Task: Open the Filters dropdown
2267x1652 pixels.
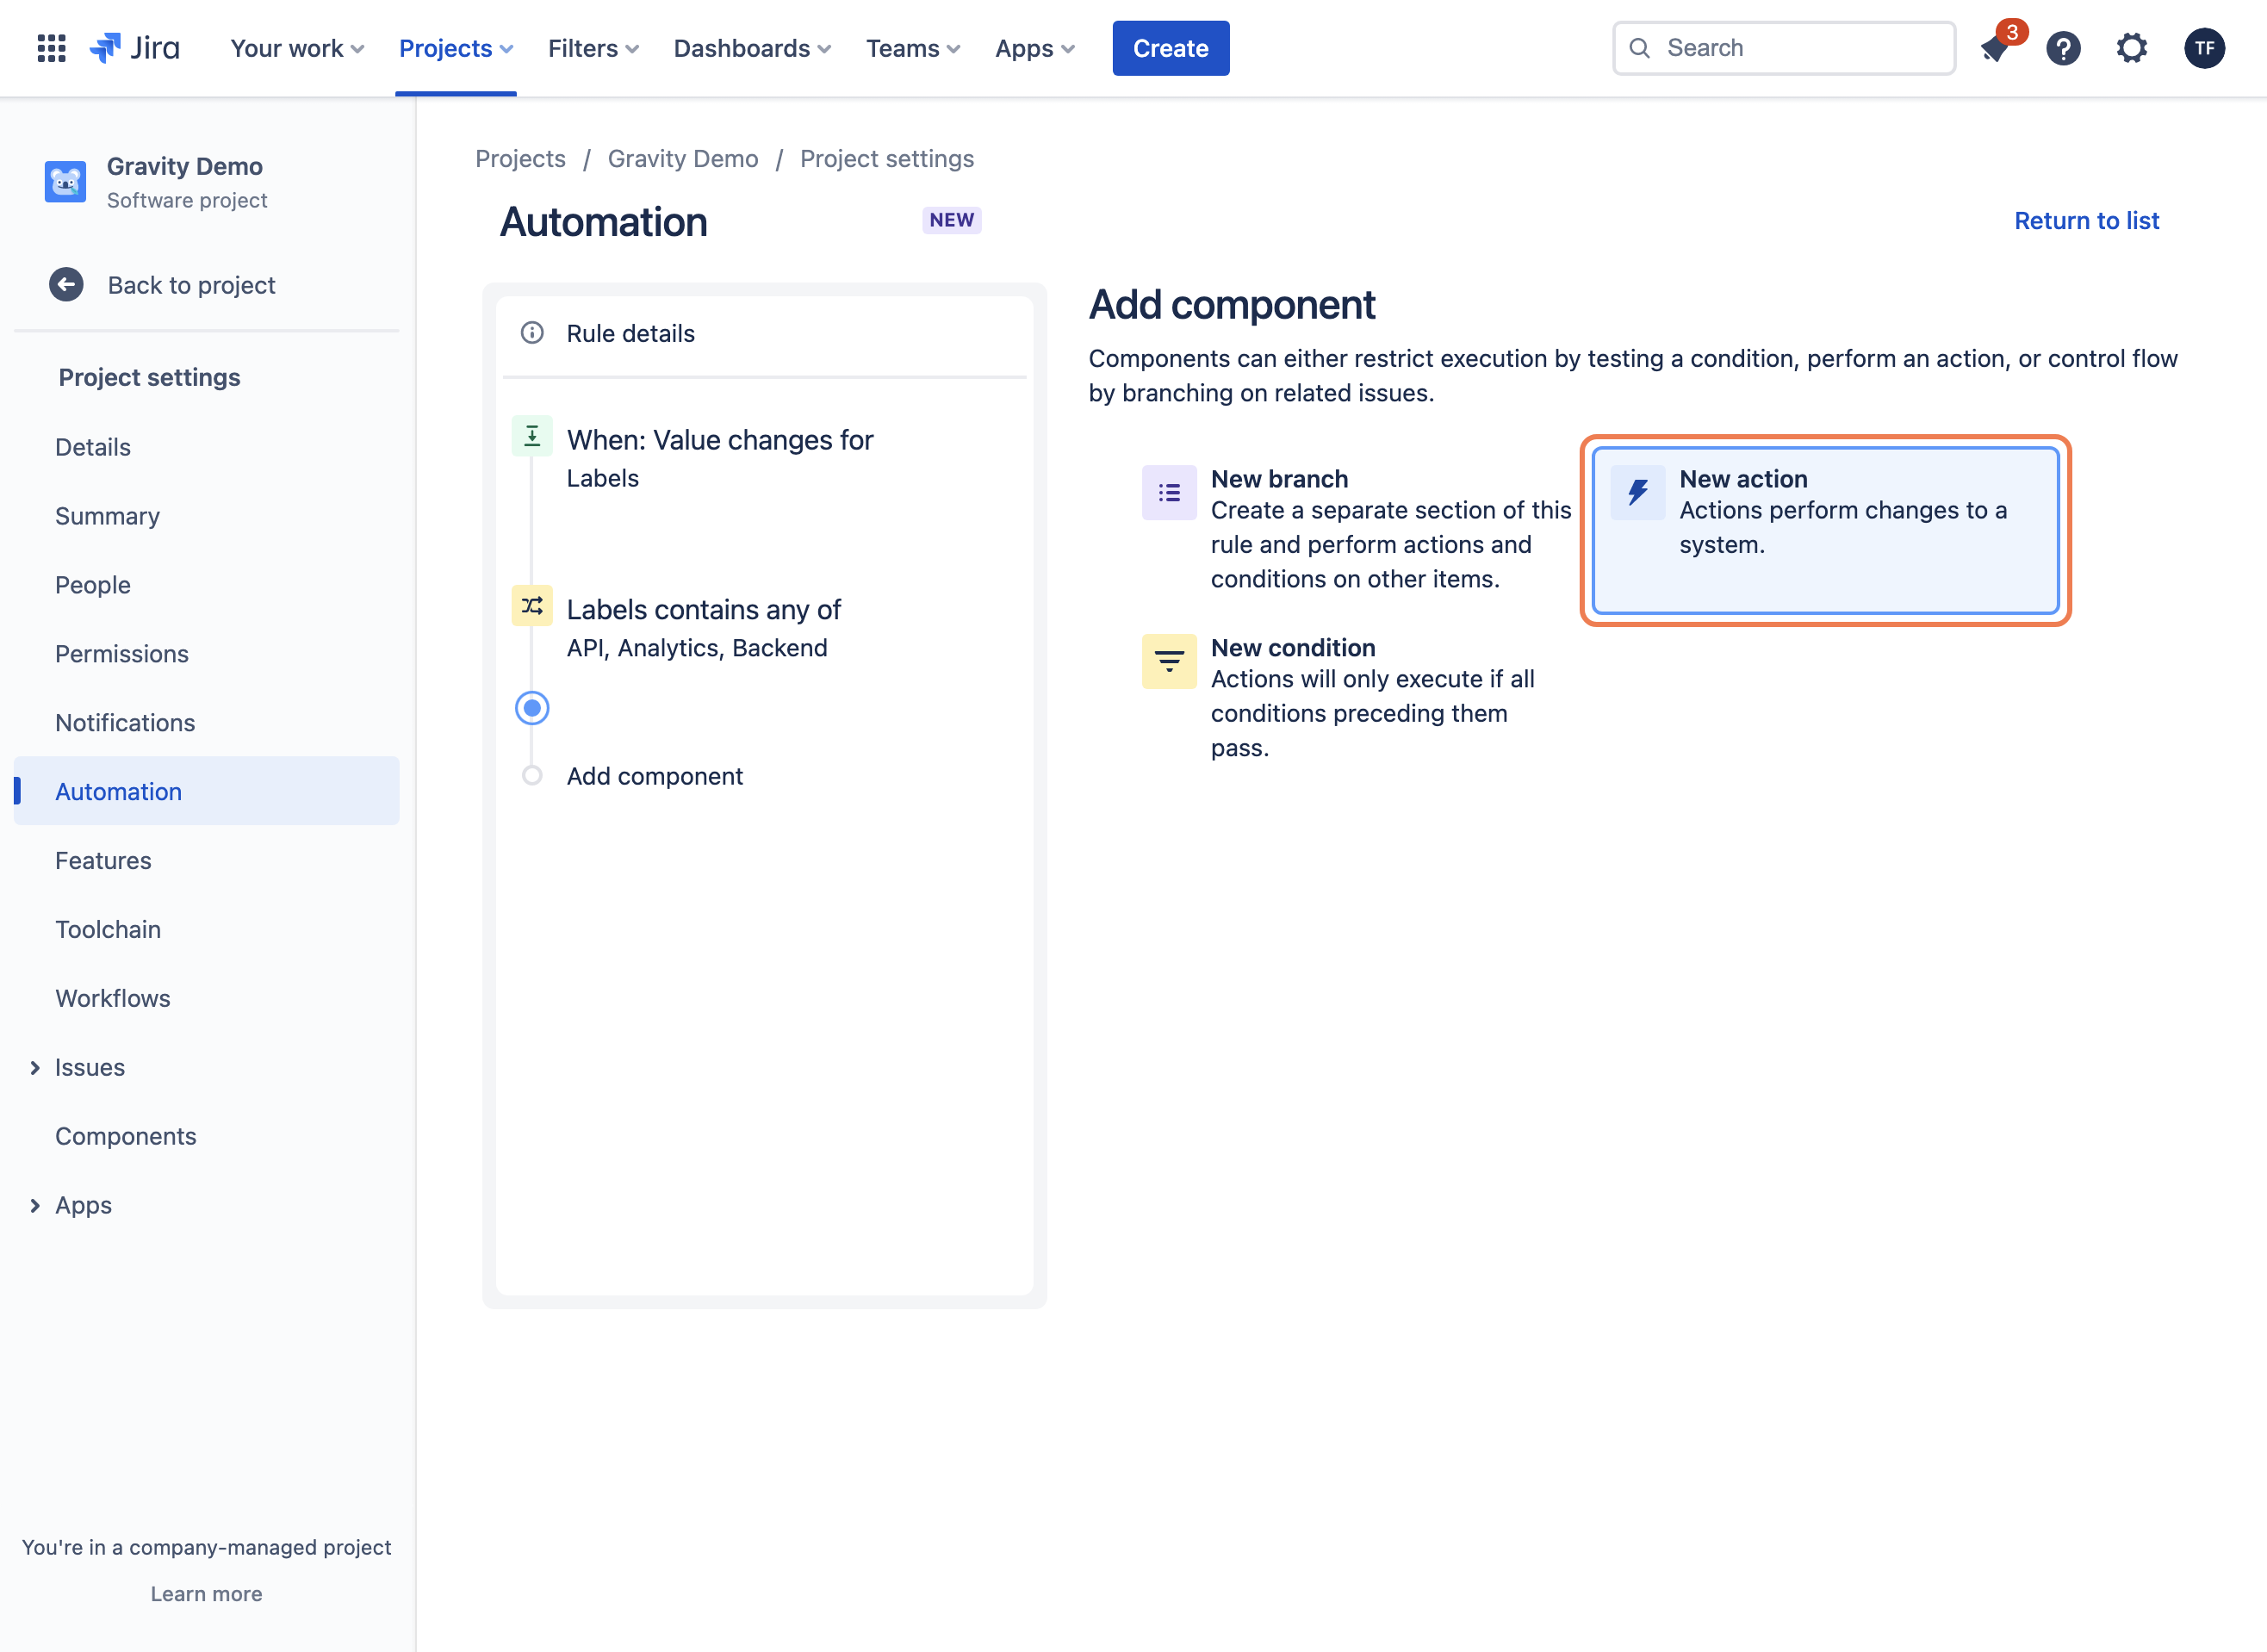Action: pos(593,48)
